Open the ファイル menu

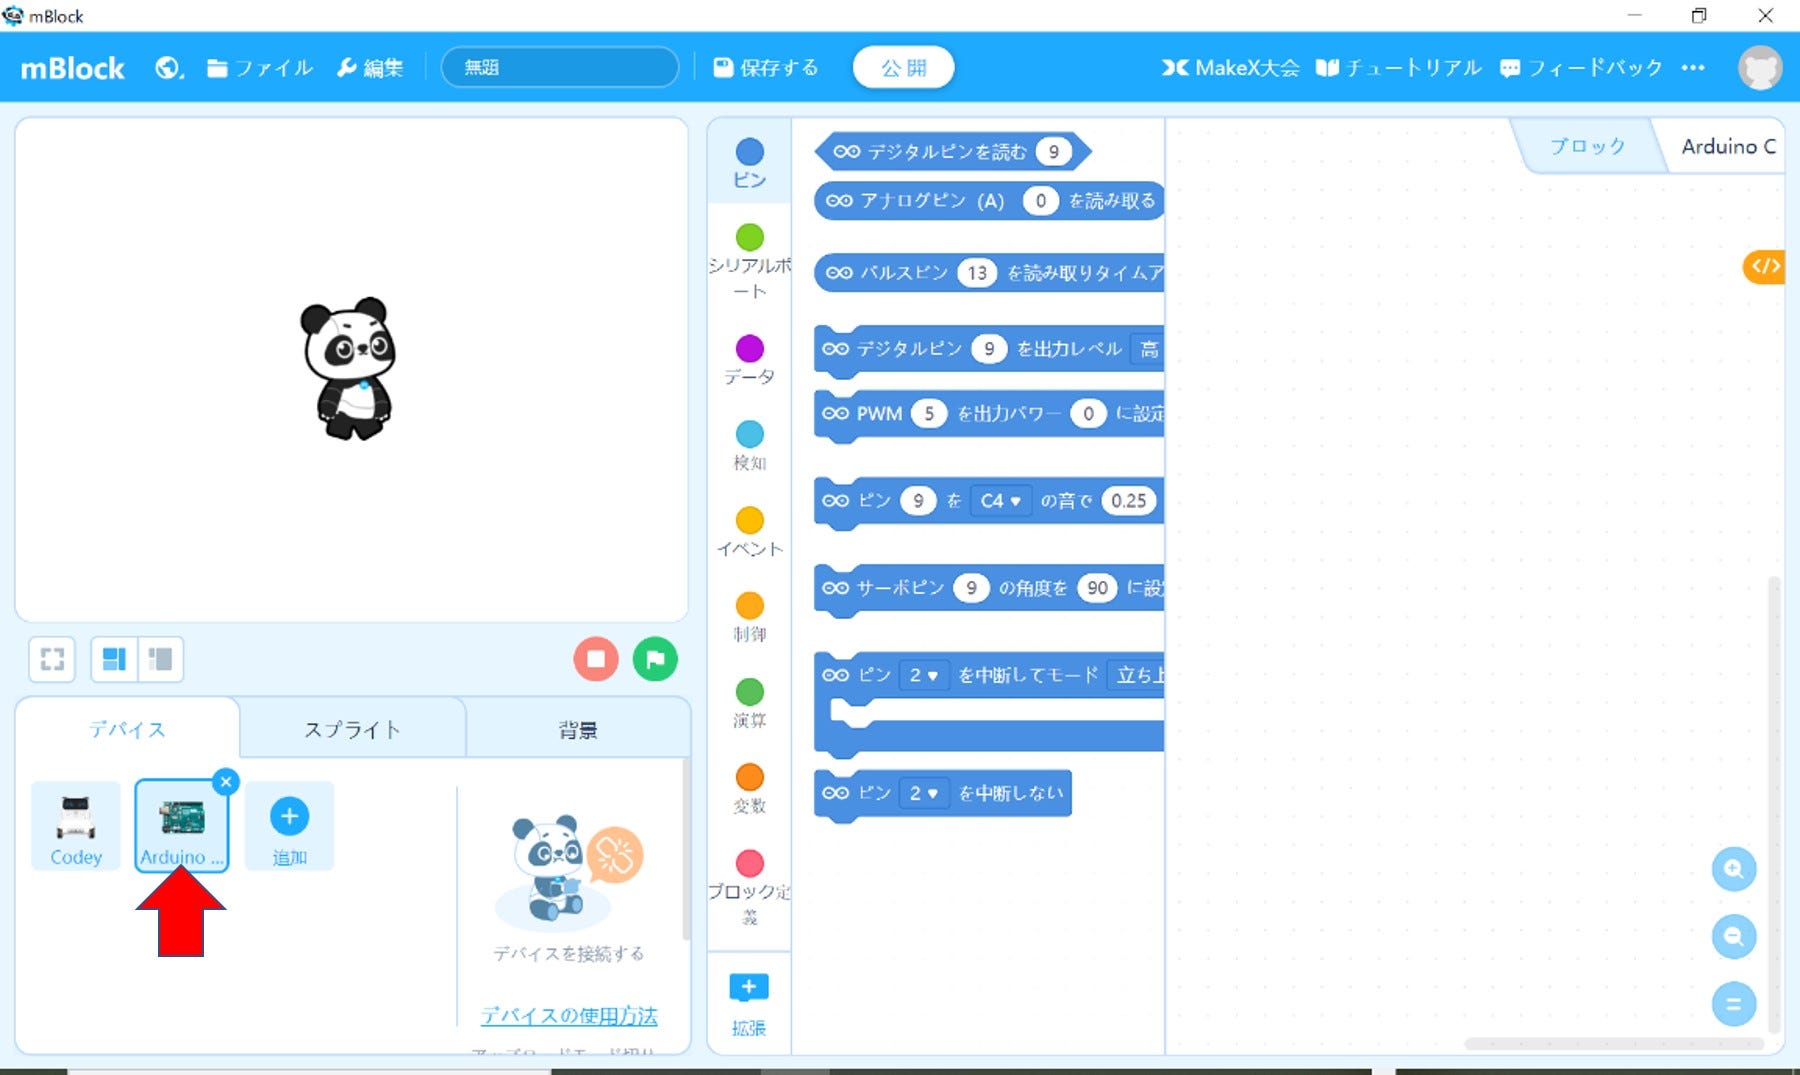pyautogui.click(x=259, y=67)
